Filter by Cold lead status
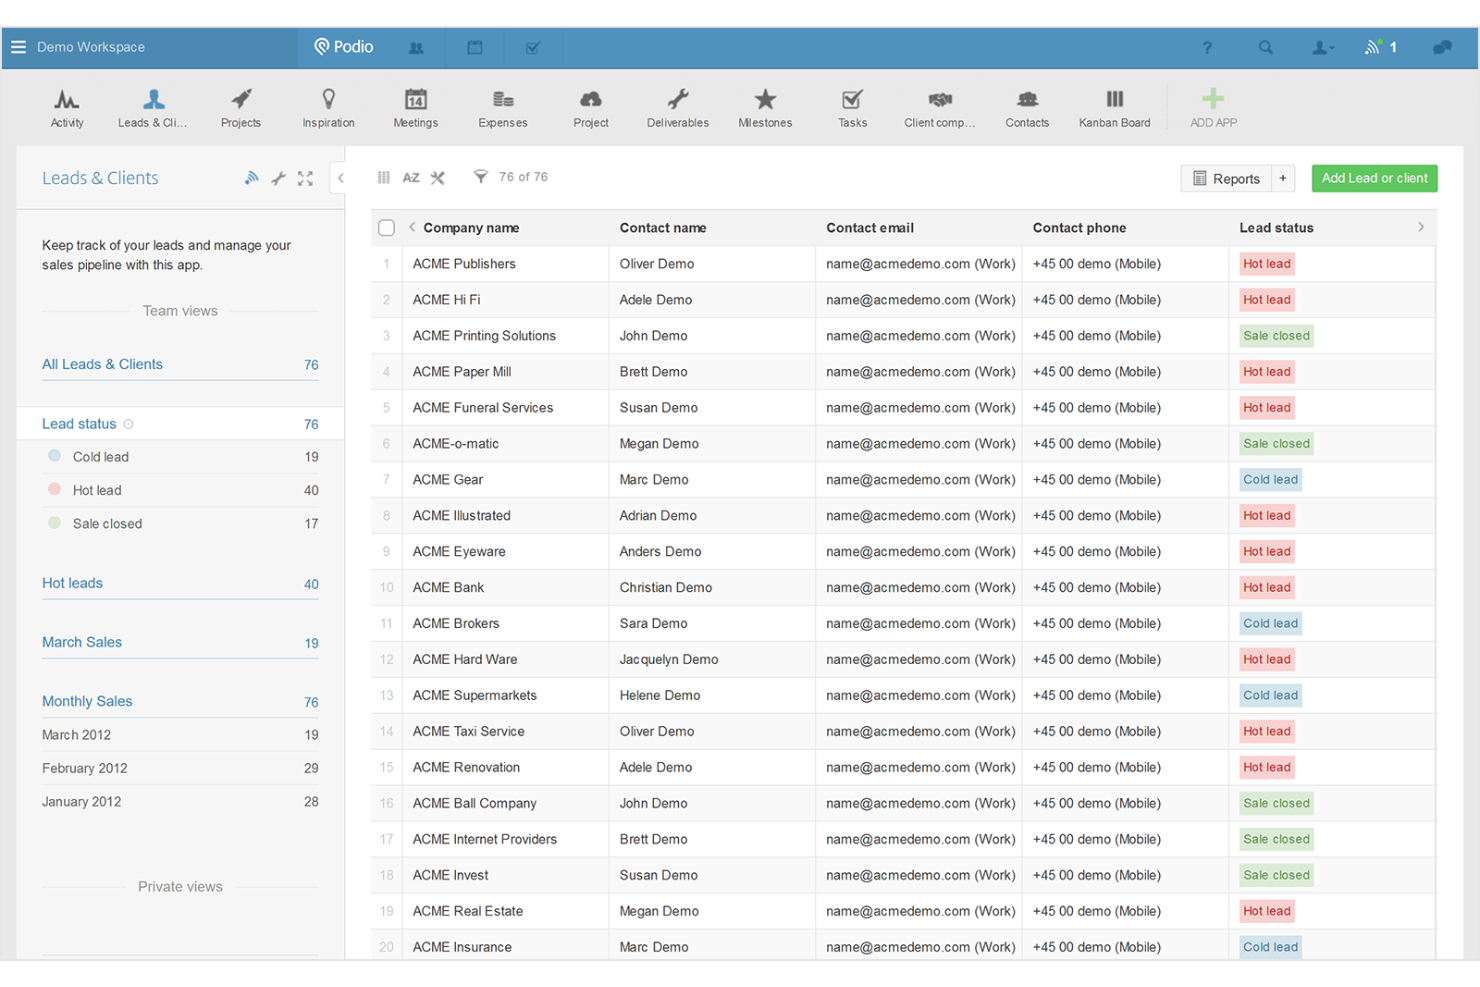This screenshot has width=1480, height=987. point(181,457)
